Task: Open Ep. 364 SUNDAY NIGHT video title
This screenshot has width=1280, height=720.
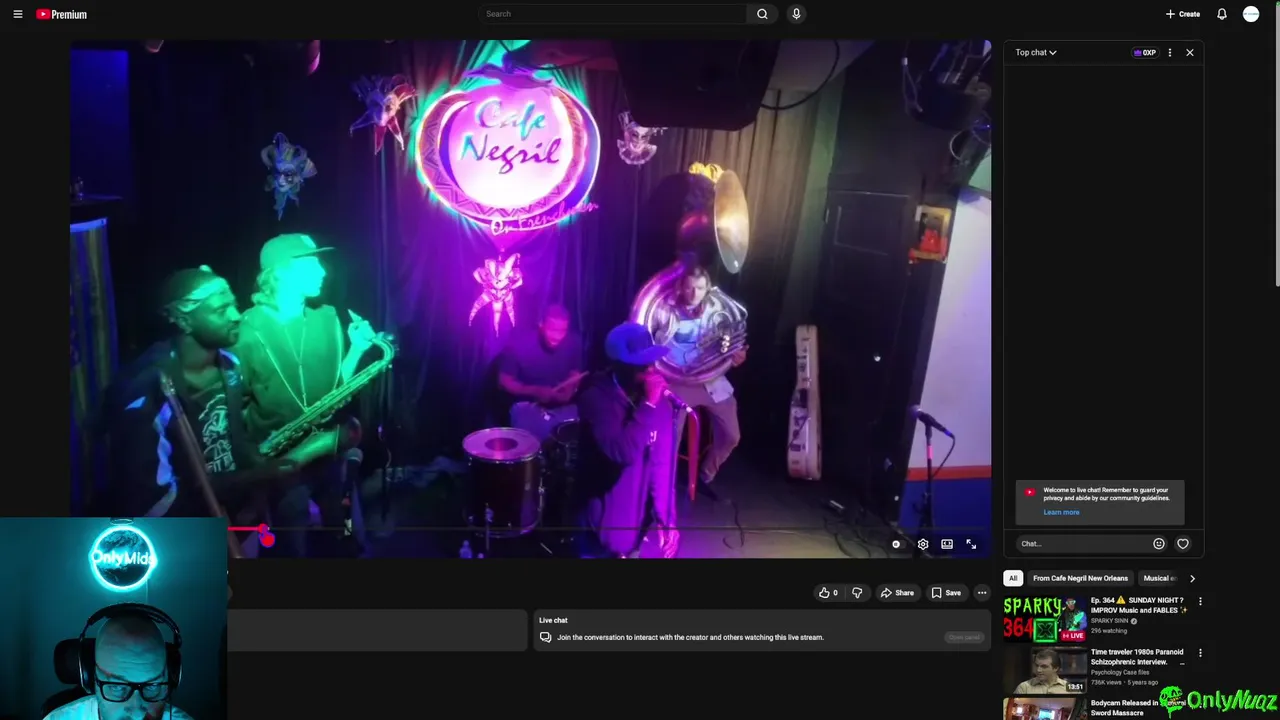Action: click(1138, 605)
